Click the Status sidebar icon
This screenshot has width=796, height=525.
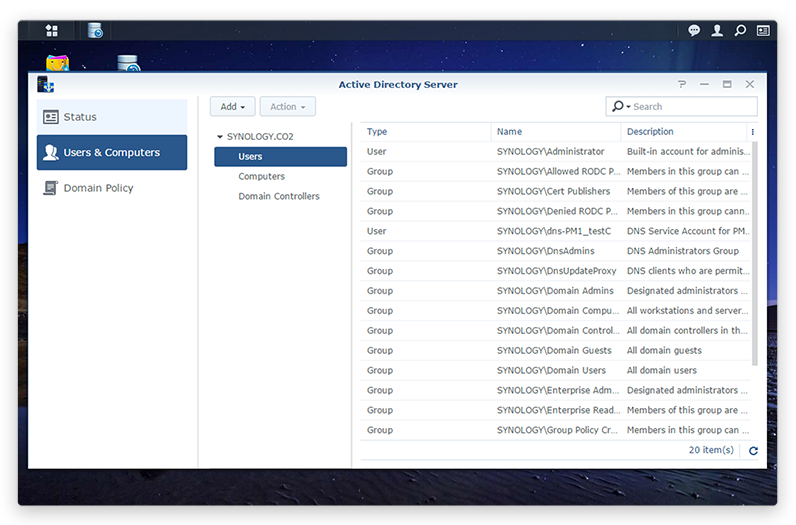(x=51, y=117)
